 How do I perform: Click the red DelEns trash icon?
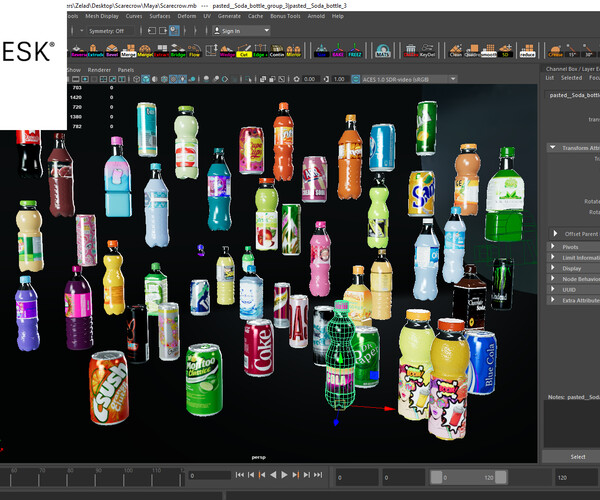[411, 51]
